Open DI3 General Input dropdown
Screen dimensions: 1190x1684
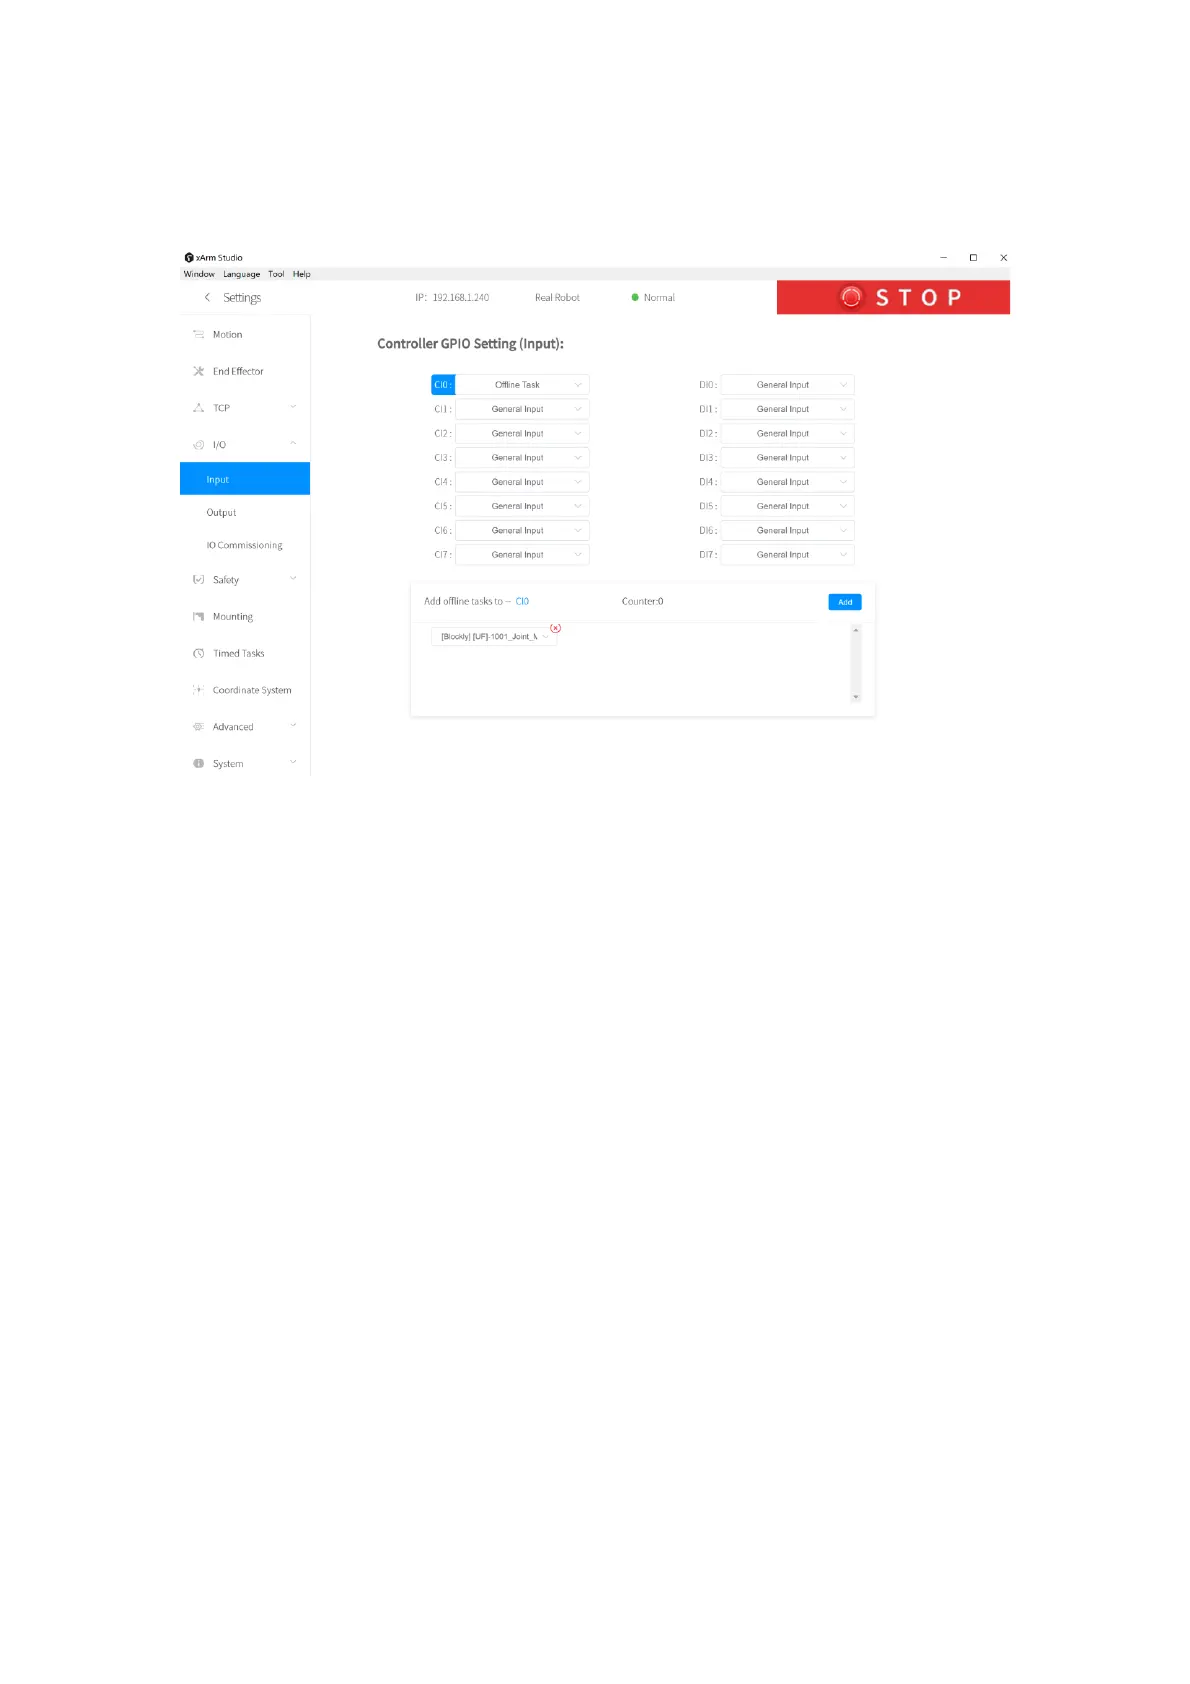(x=788, y=458)
